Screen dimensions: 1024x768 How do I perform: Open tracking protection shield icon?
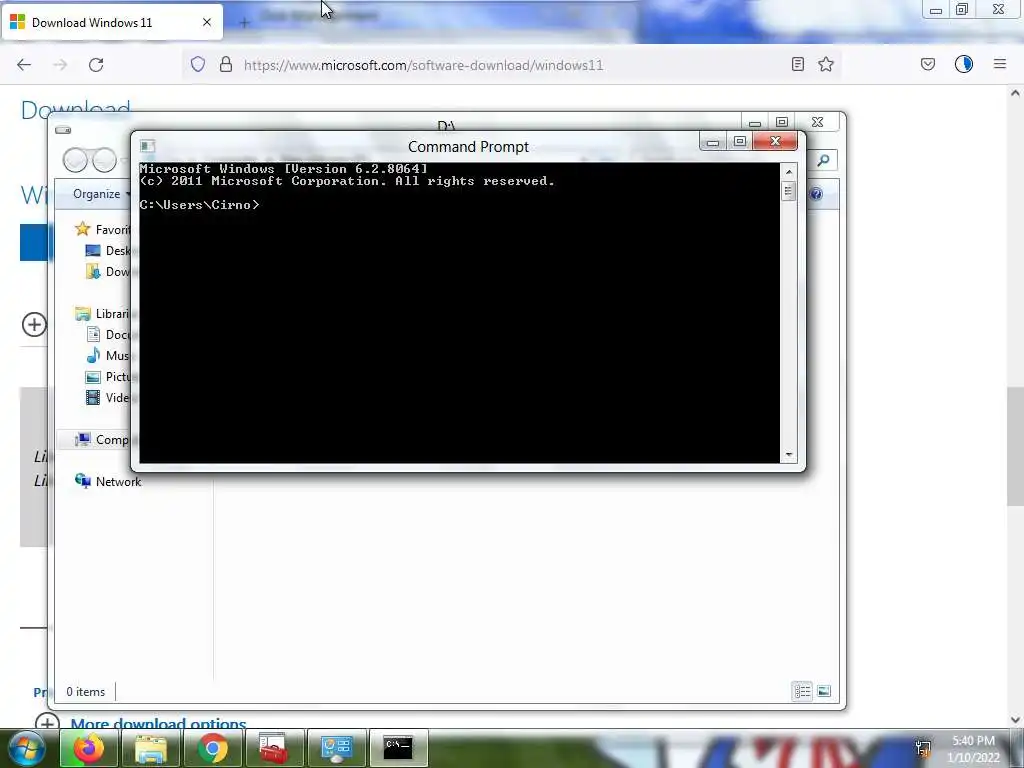(x=198, y=64)
